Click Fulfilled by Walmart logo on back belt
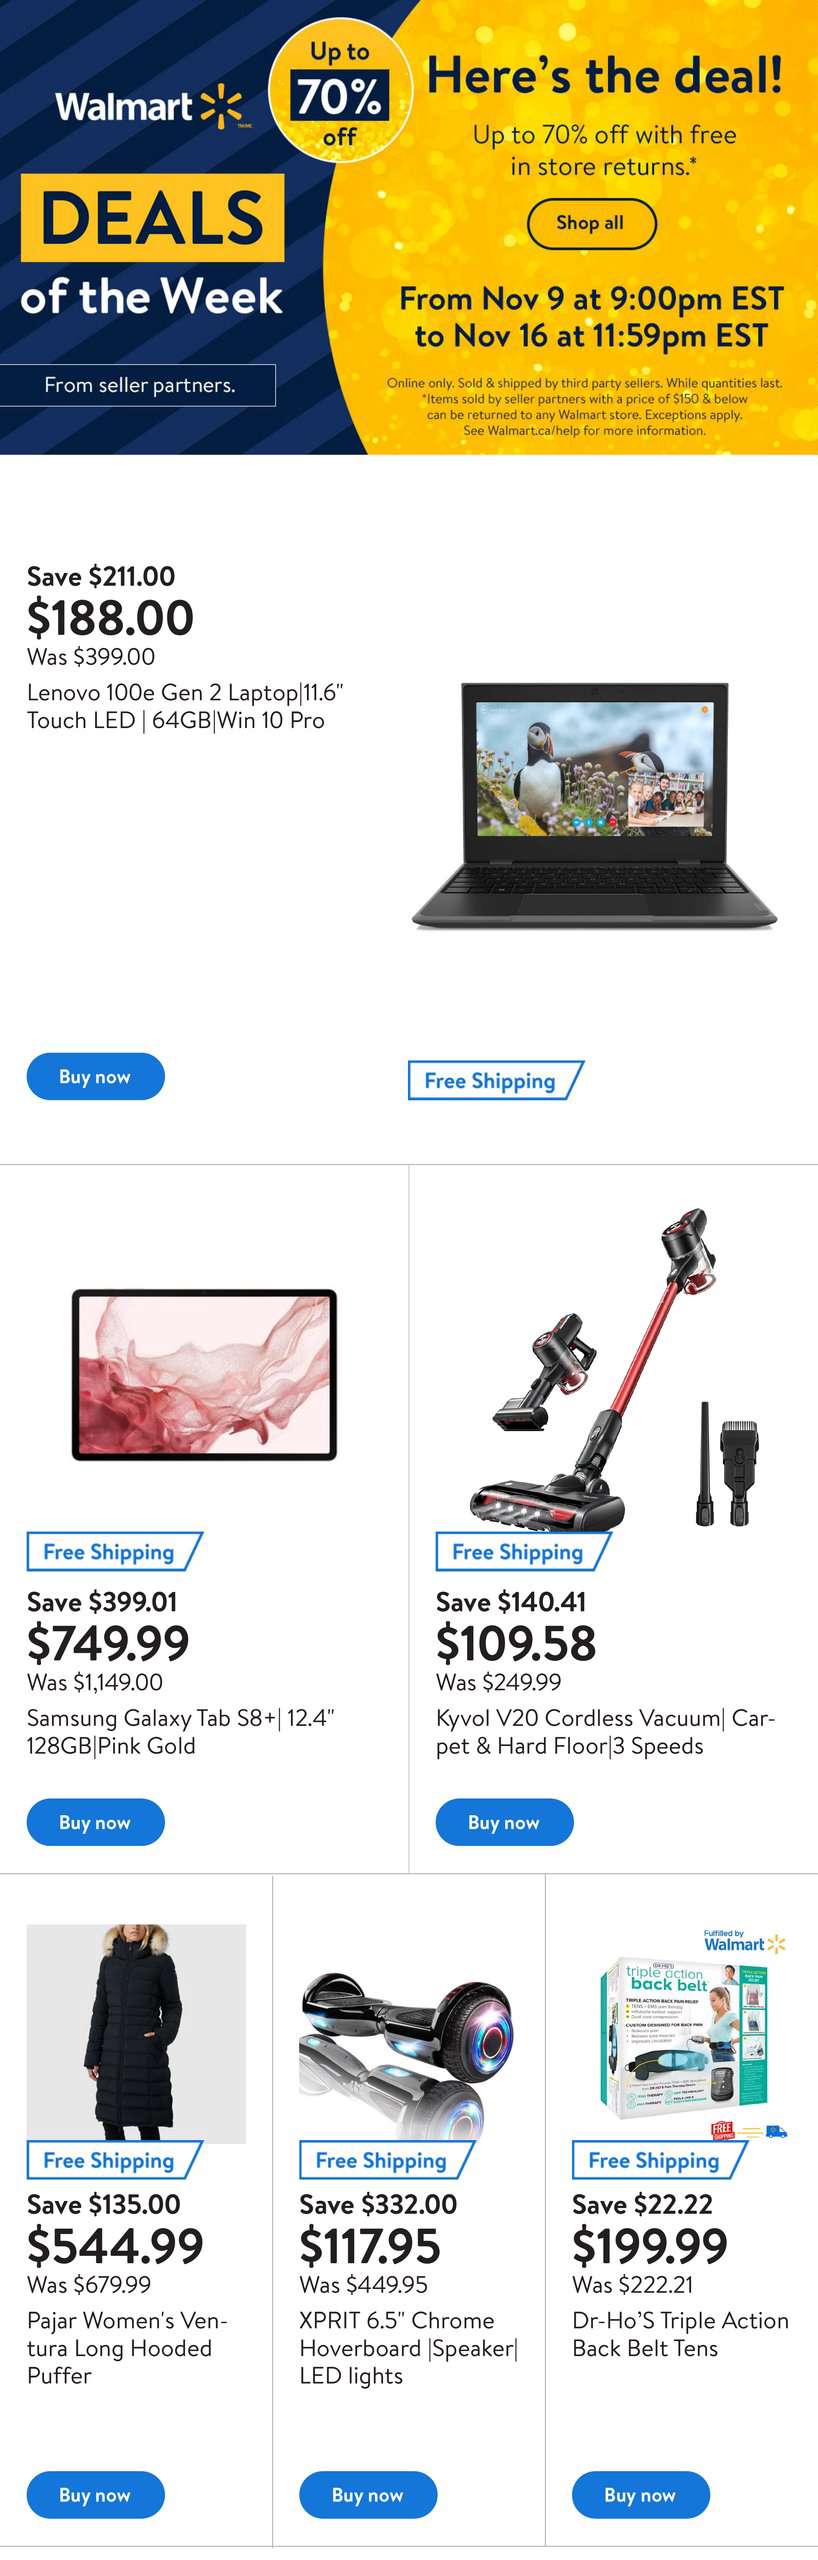Image resolution: width=818 pixels, height=2560 pixels. coord(745,1941)
